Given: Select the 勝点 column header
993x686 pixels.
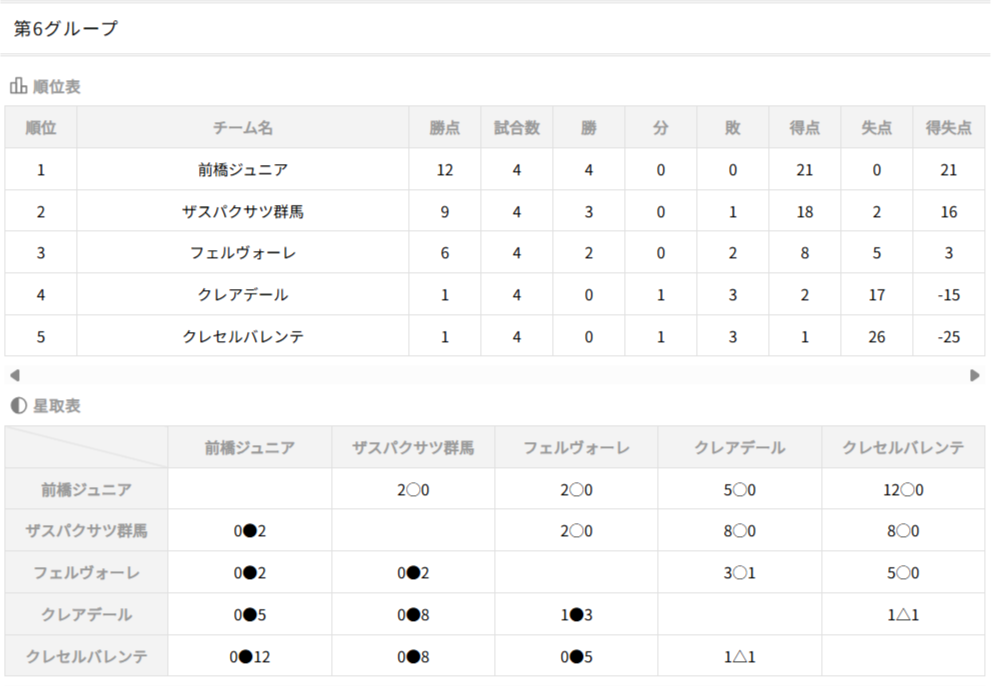Looking at the screenshot, I should [445, 128].
